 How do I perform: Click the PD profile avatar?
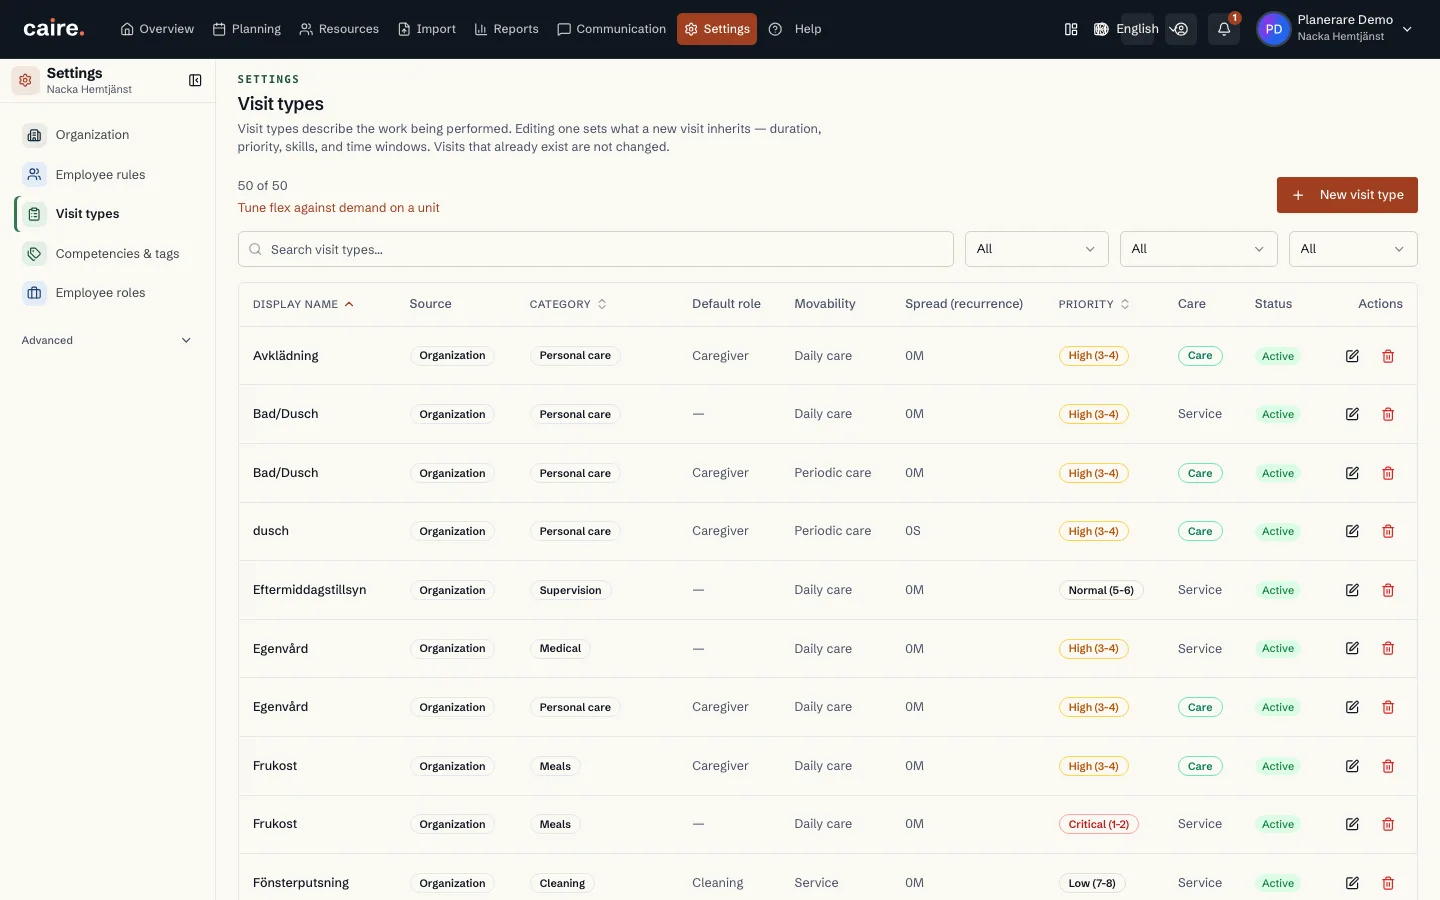tap(1273, 29)
